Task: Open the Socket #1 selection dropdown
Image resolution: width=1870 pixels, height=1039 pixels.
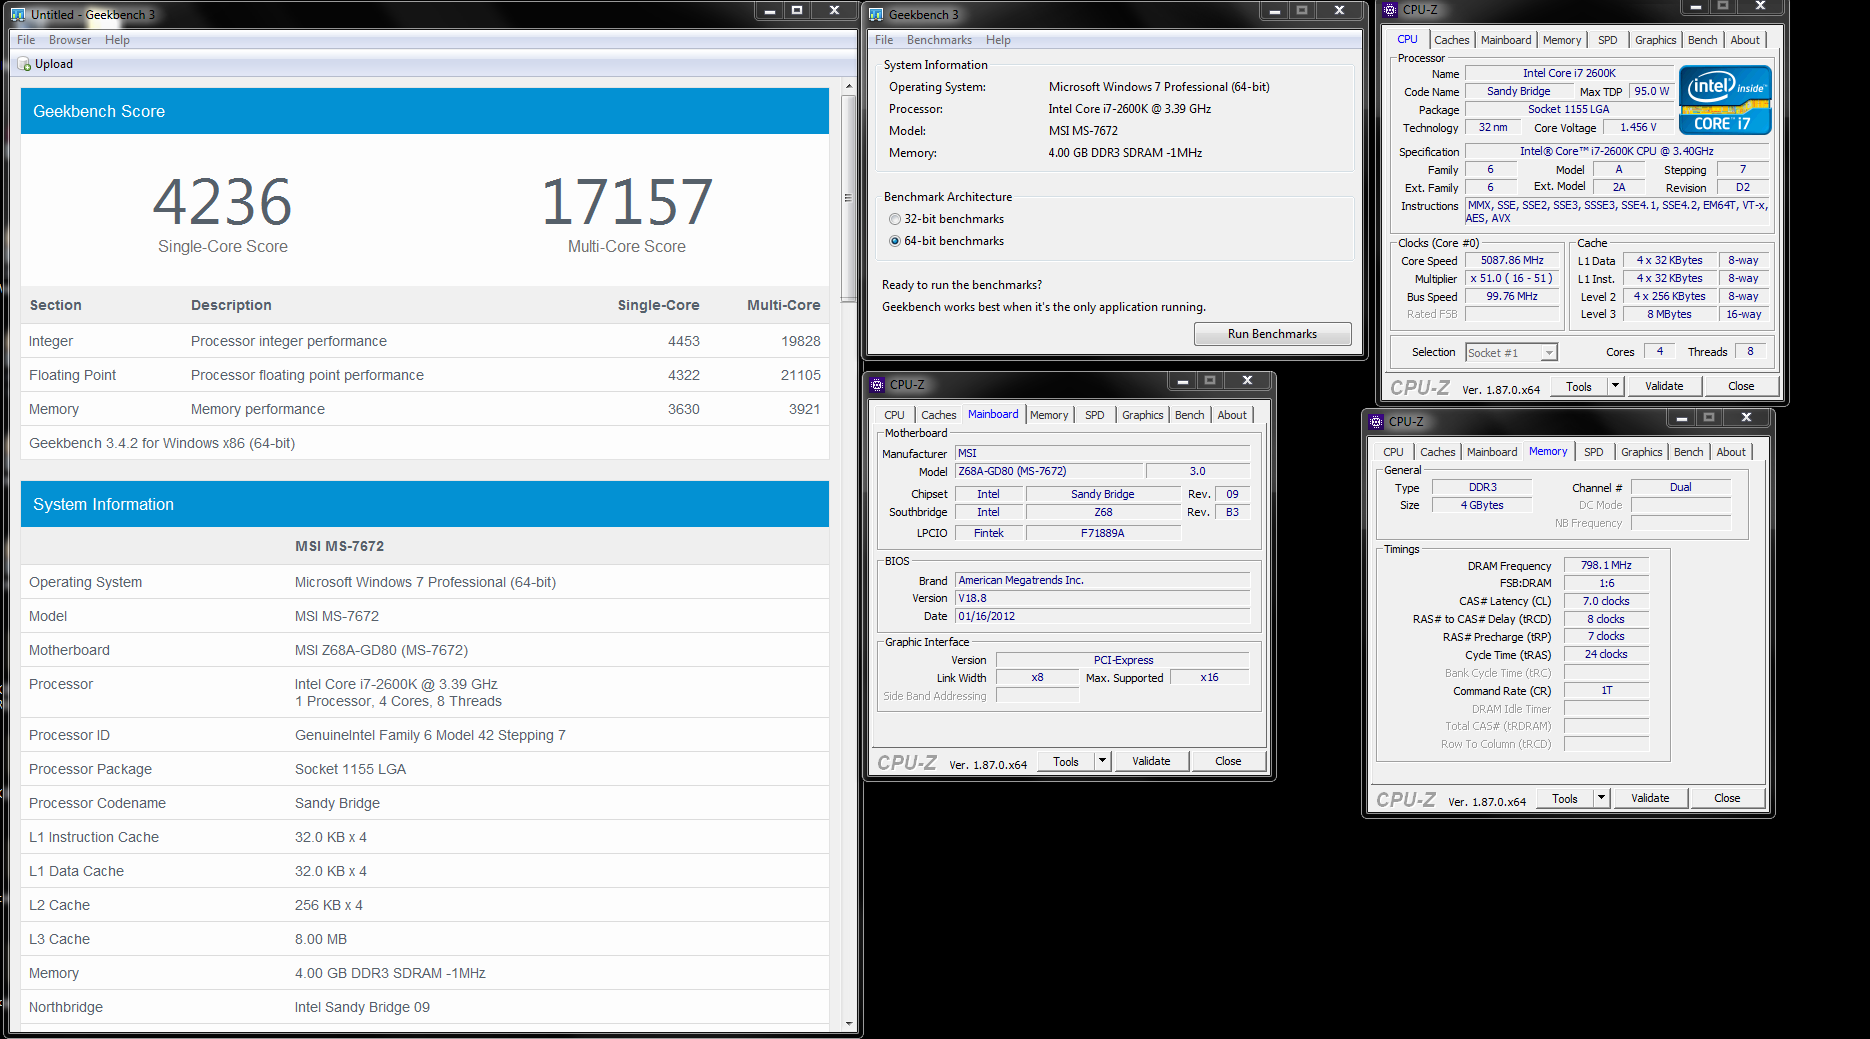Action: coord(1549,353)
